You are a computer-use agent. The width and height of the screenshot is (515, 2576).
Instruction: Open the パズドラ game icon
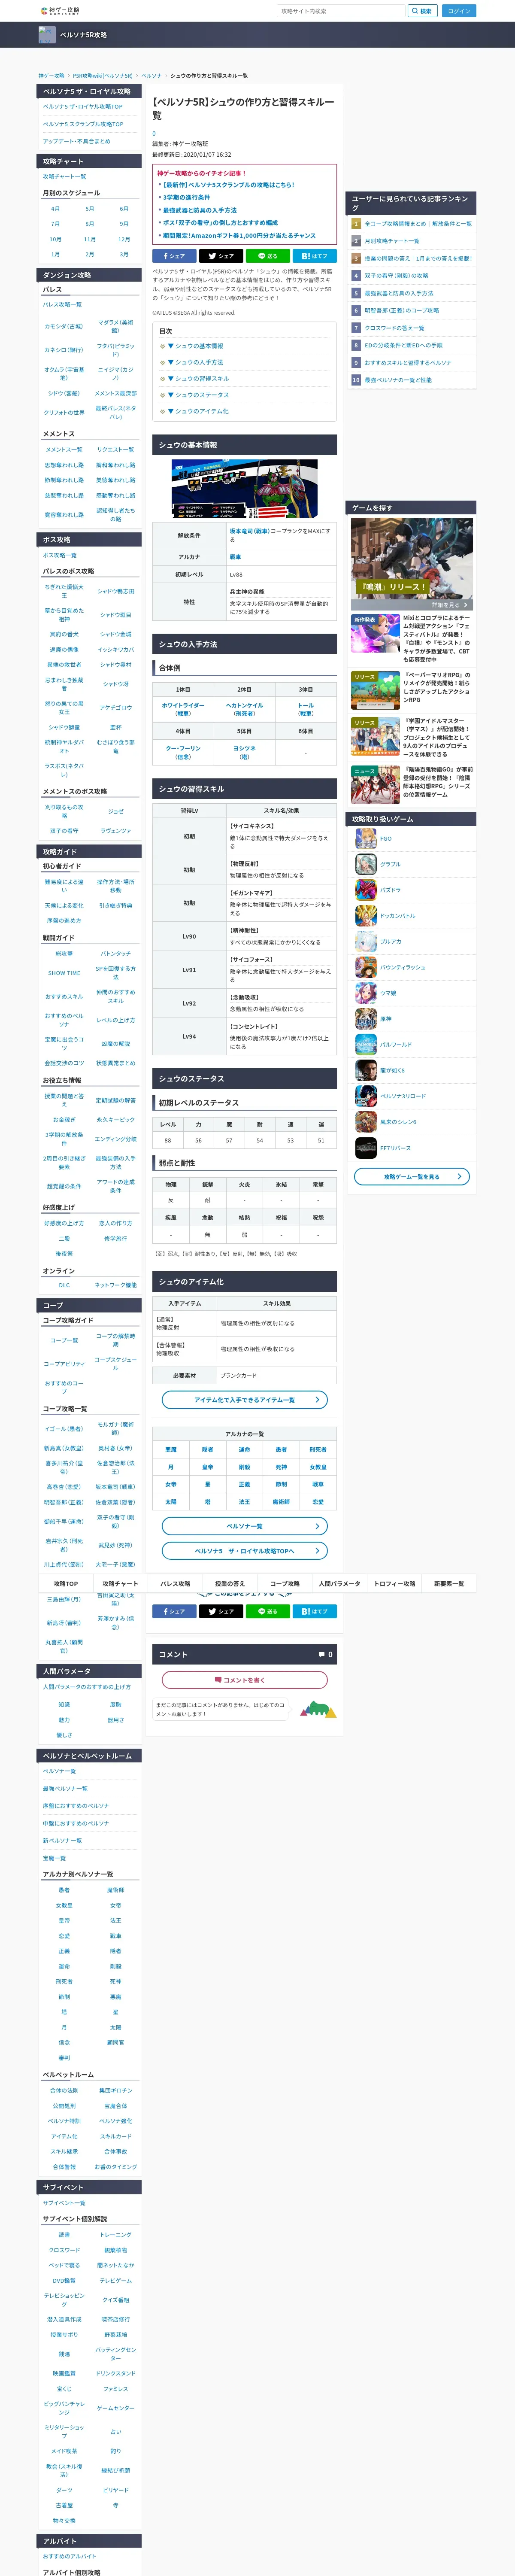click(366, 890)
